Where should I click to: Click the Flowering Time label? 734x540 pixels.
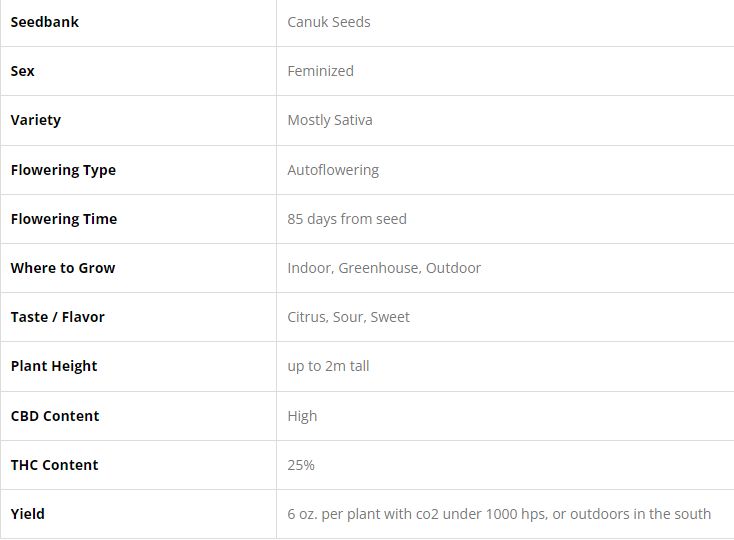click(63, 219)
